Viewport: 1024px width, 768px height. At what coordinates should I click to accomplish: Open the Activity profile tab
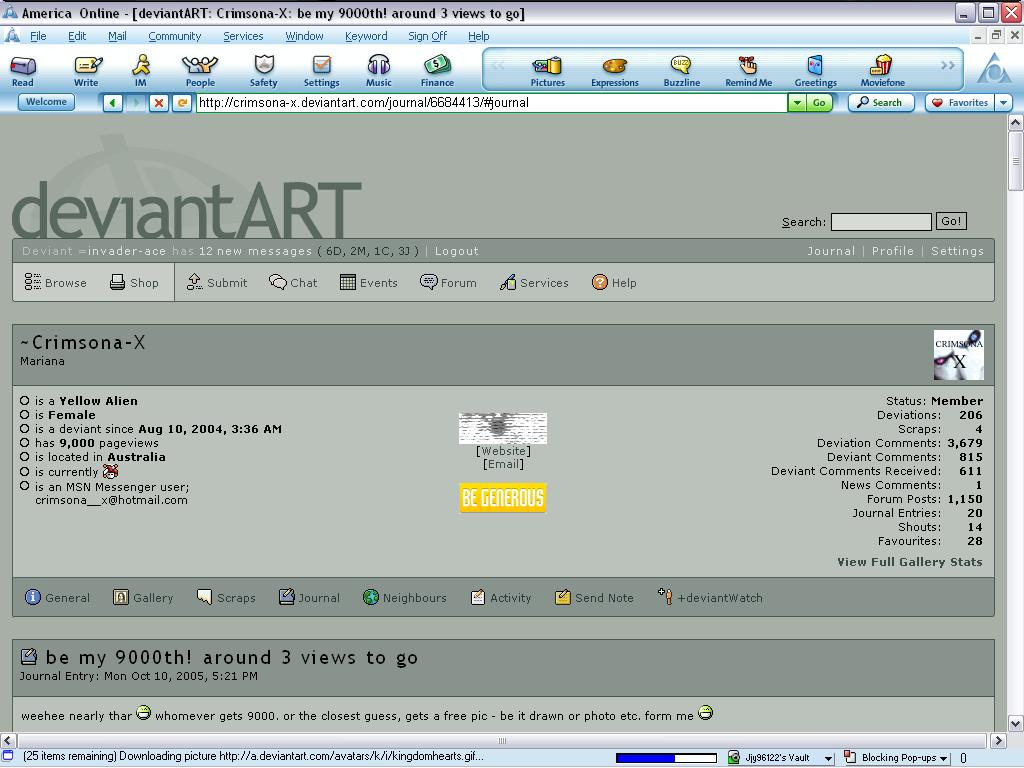click(501, 597)
